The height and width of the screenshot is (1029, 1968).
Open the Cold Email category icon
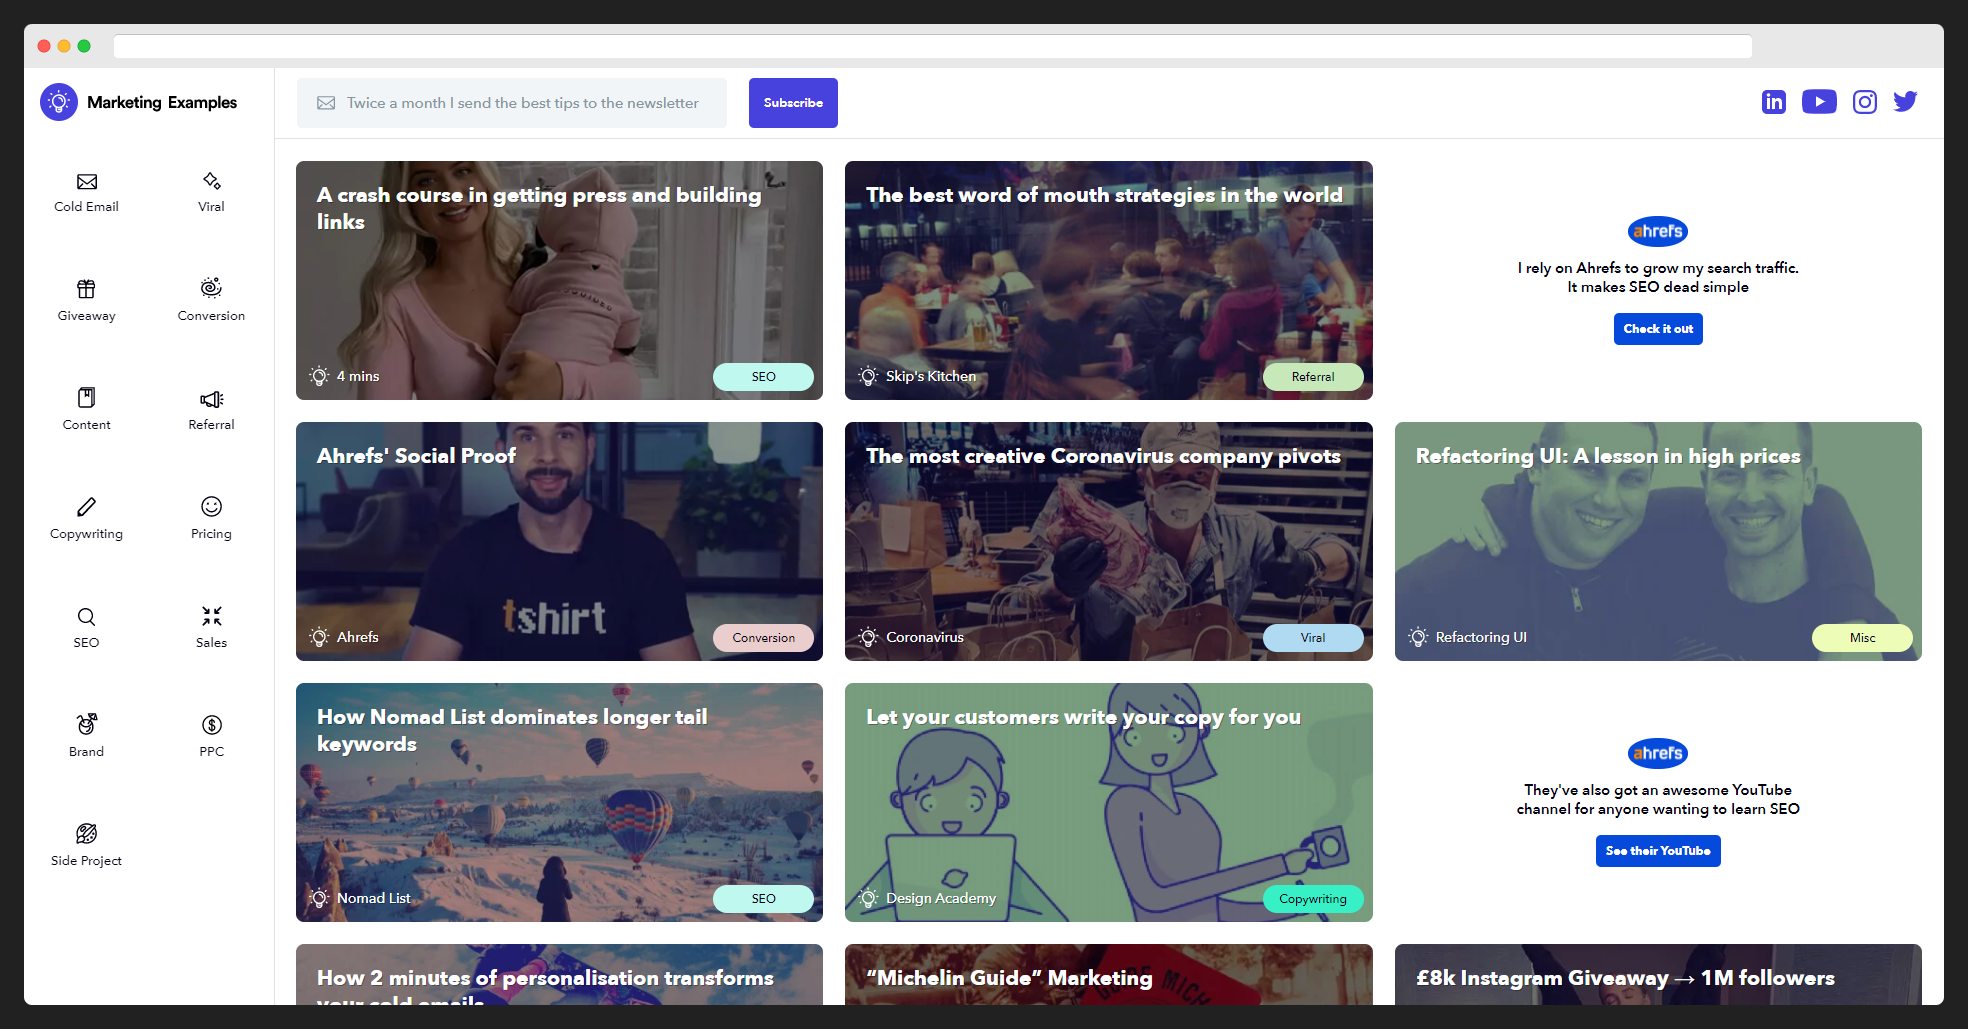click(87, 181)
